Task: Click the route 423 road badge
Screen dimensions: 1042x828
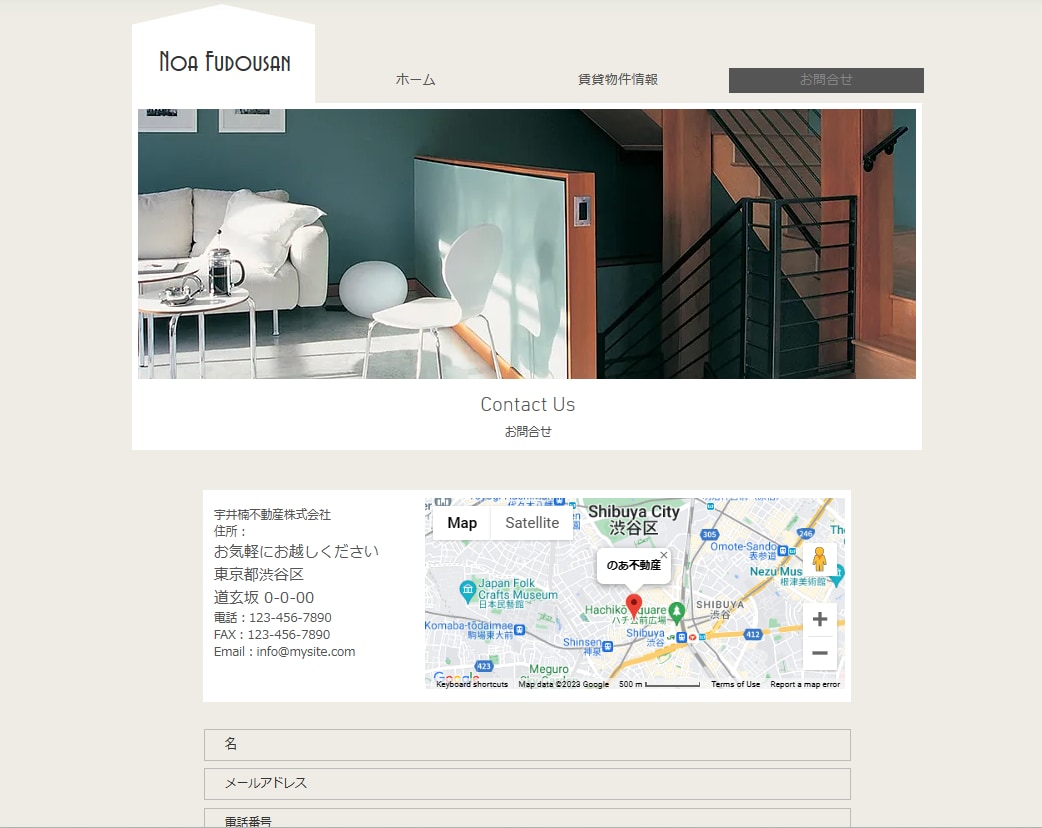Action: [x=484, y=666]
